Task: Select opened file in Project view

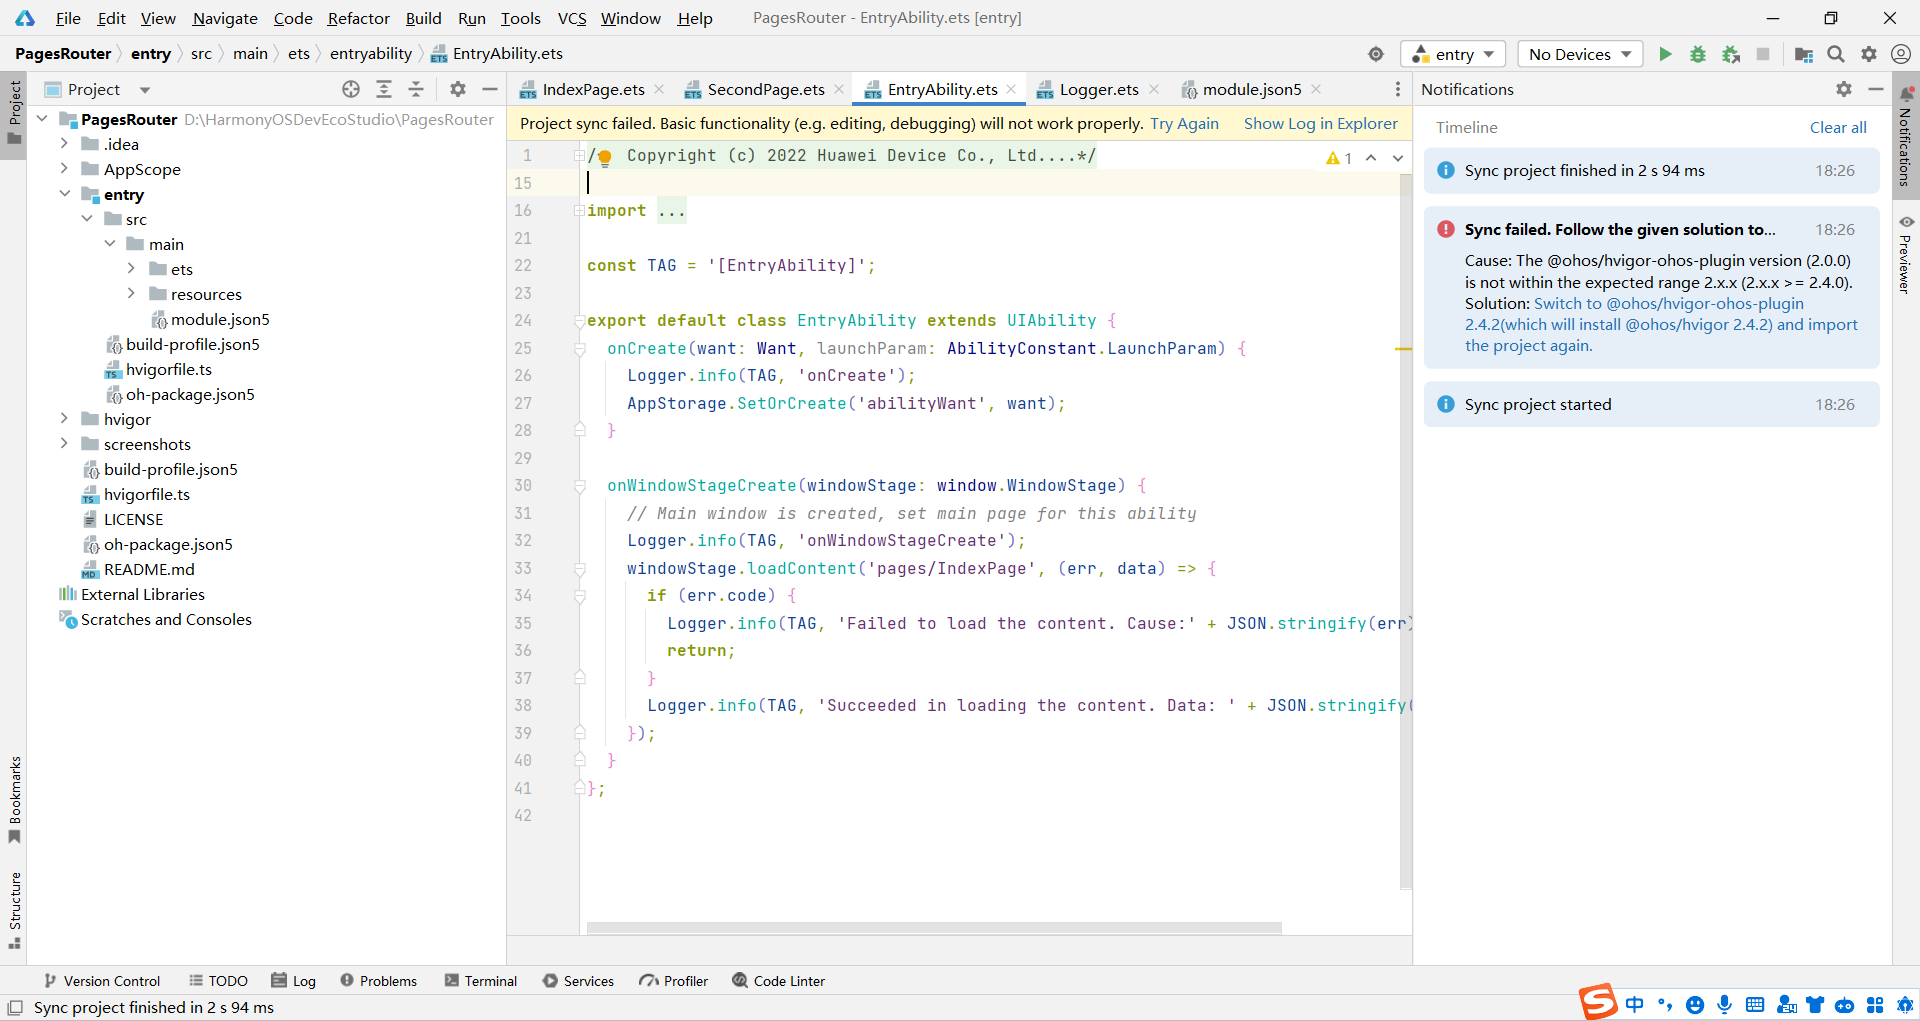Action: [x=351, y=89]
